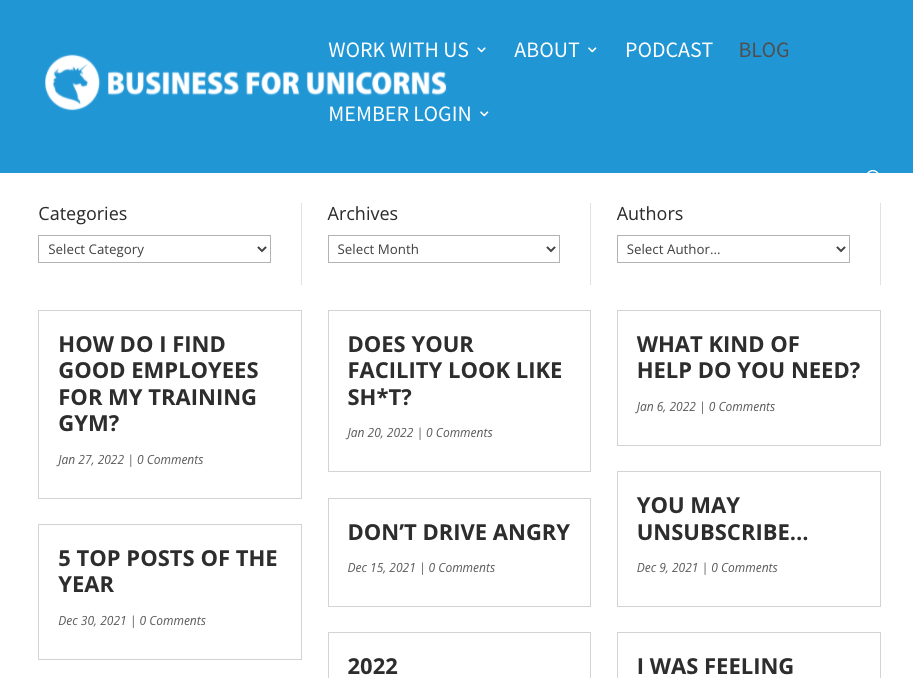Read 'Does Your Facility Look Like Sh*t?'

pyautogui.click(x=454, y=370)
